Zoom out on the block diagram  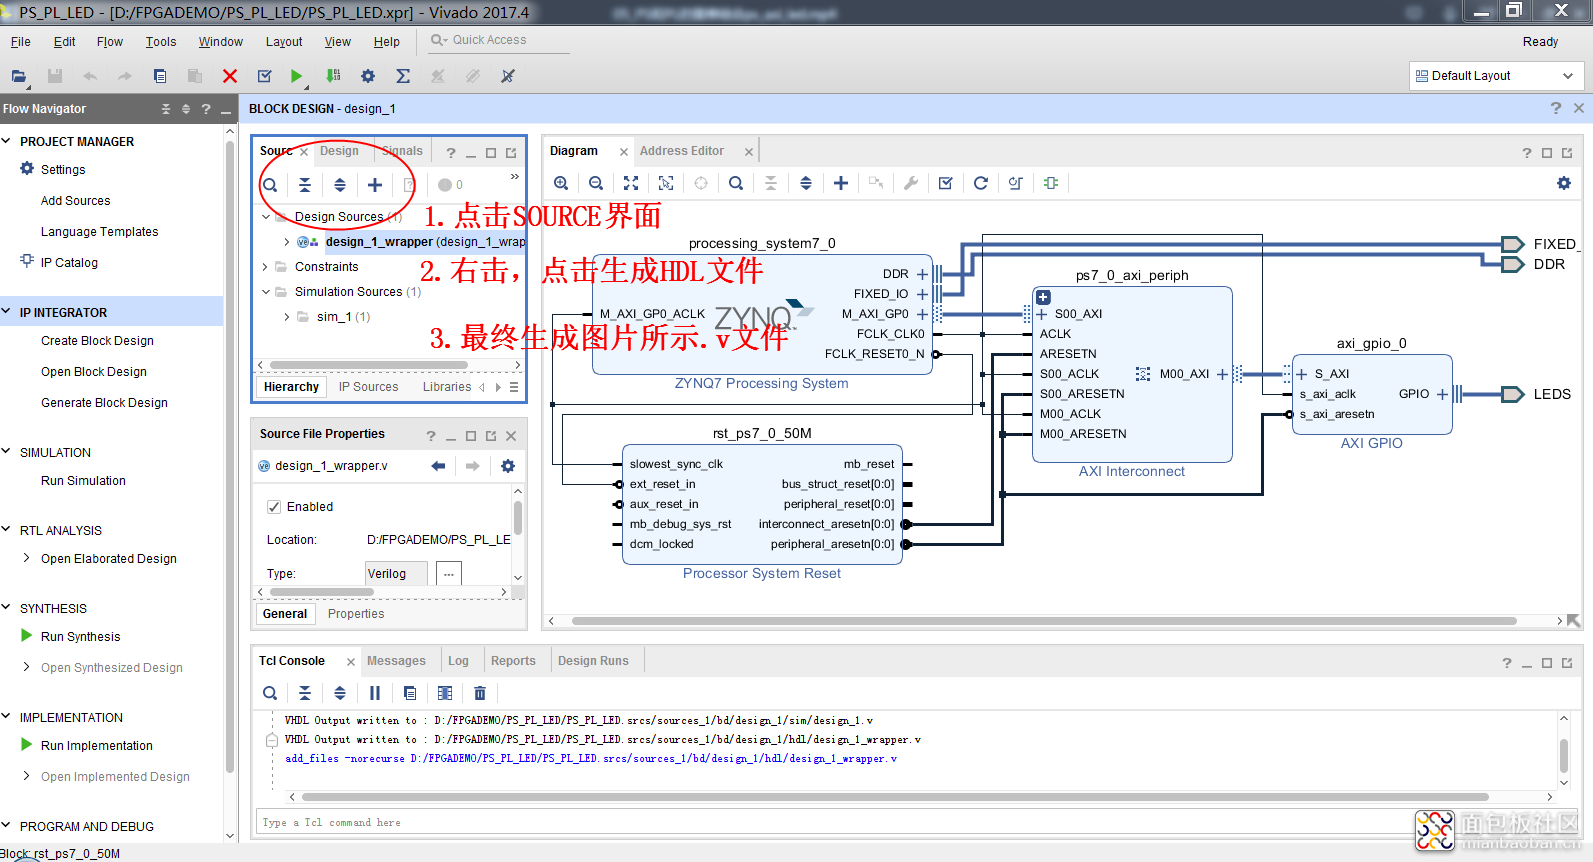[596, 183]
